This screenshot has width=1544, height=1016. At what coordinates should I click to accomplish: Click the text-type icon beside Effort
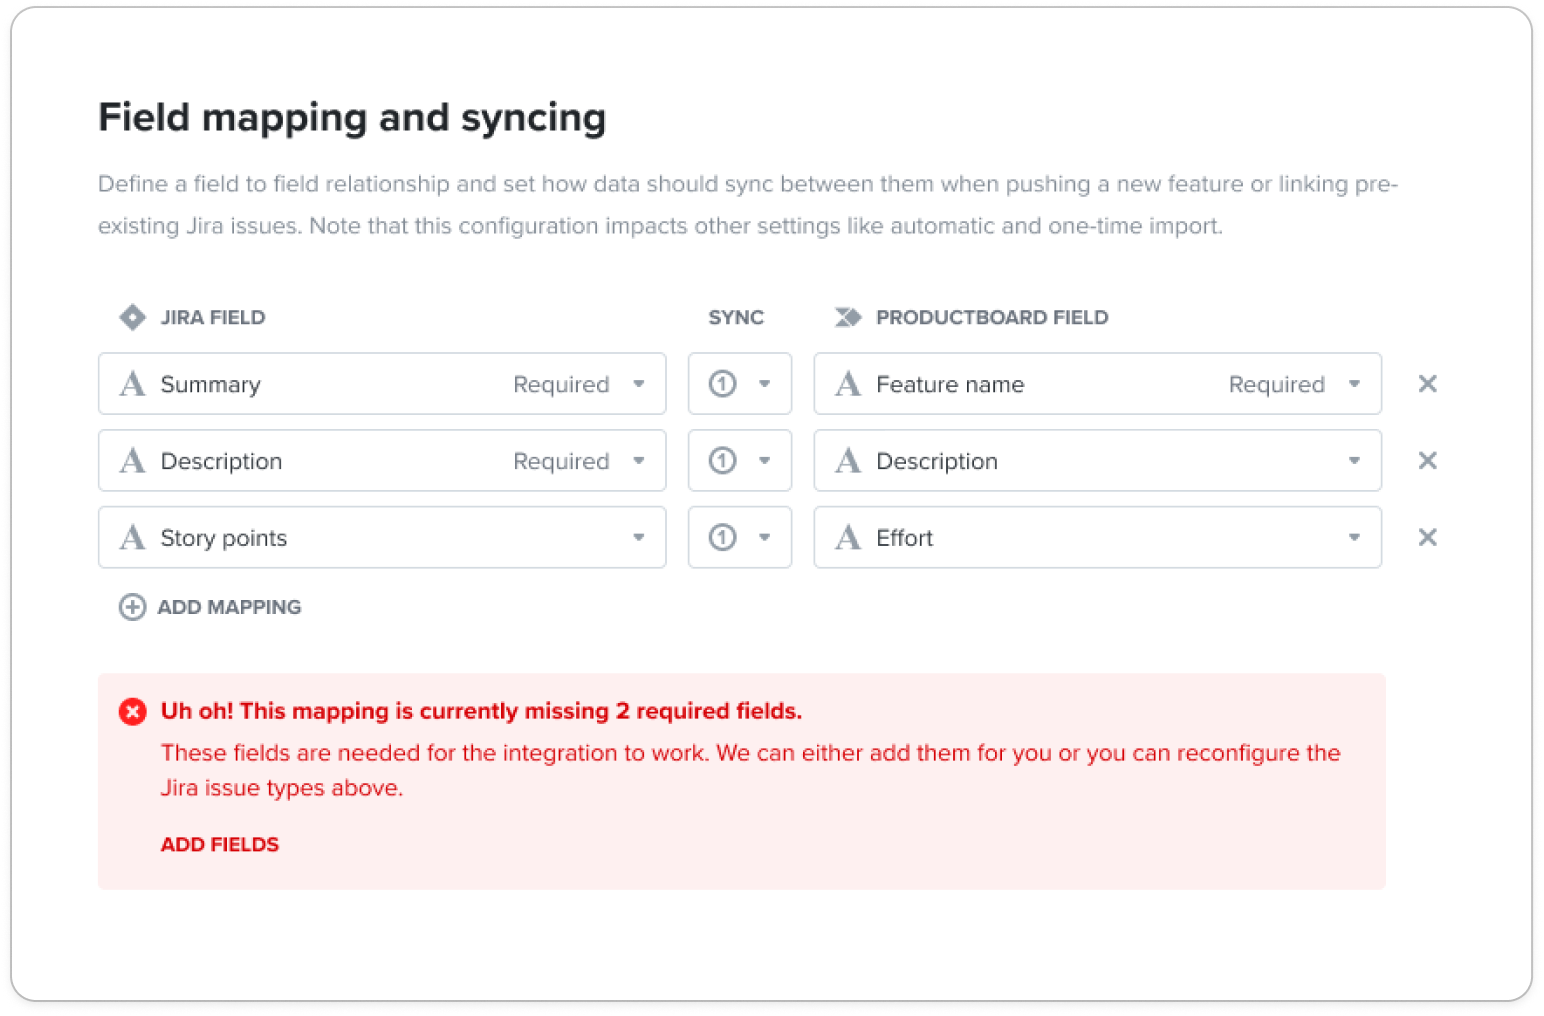(848, 538)
